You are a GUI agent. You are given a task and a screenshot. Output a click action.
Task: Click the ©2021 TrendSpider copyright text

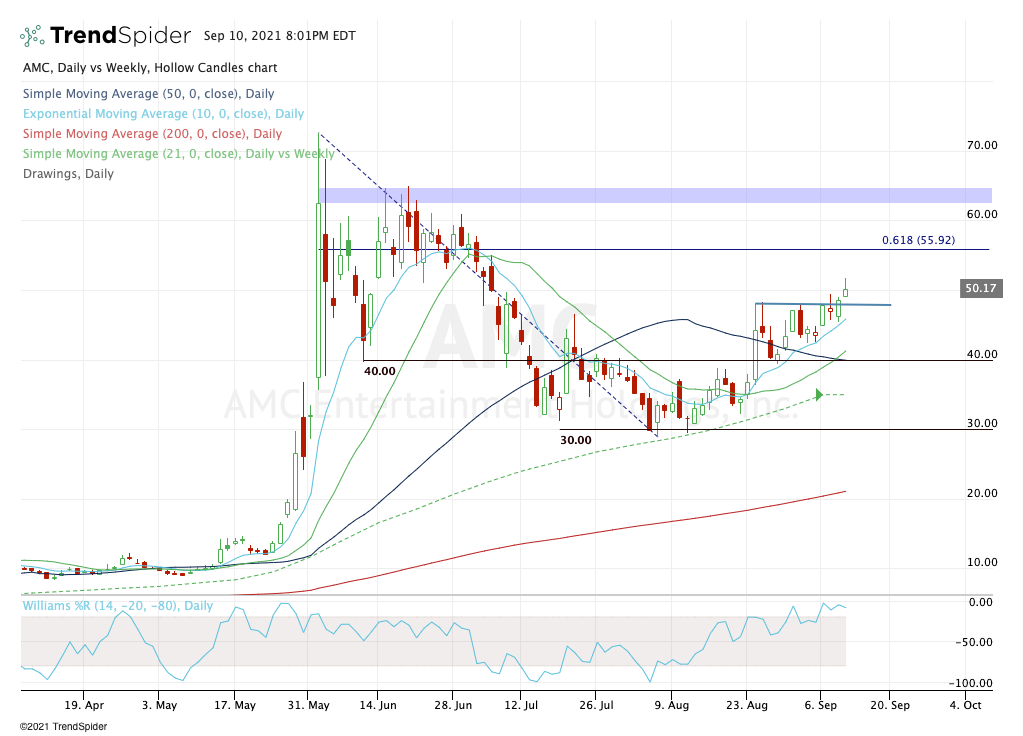pyautogui.click(x=63, y=726)
